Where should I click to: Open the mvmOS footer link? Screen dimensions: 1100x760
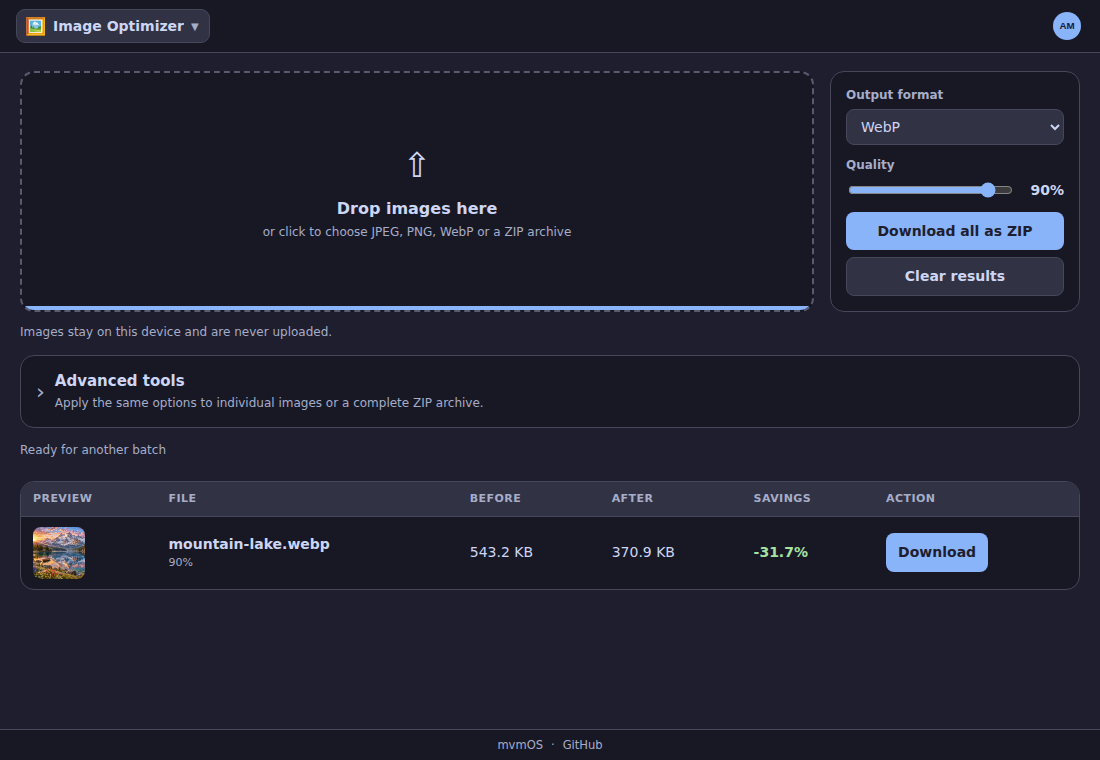click(x=520, y=745)
